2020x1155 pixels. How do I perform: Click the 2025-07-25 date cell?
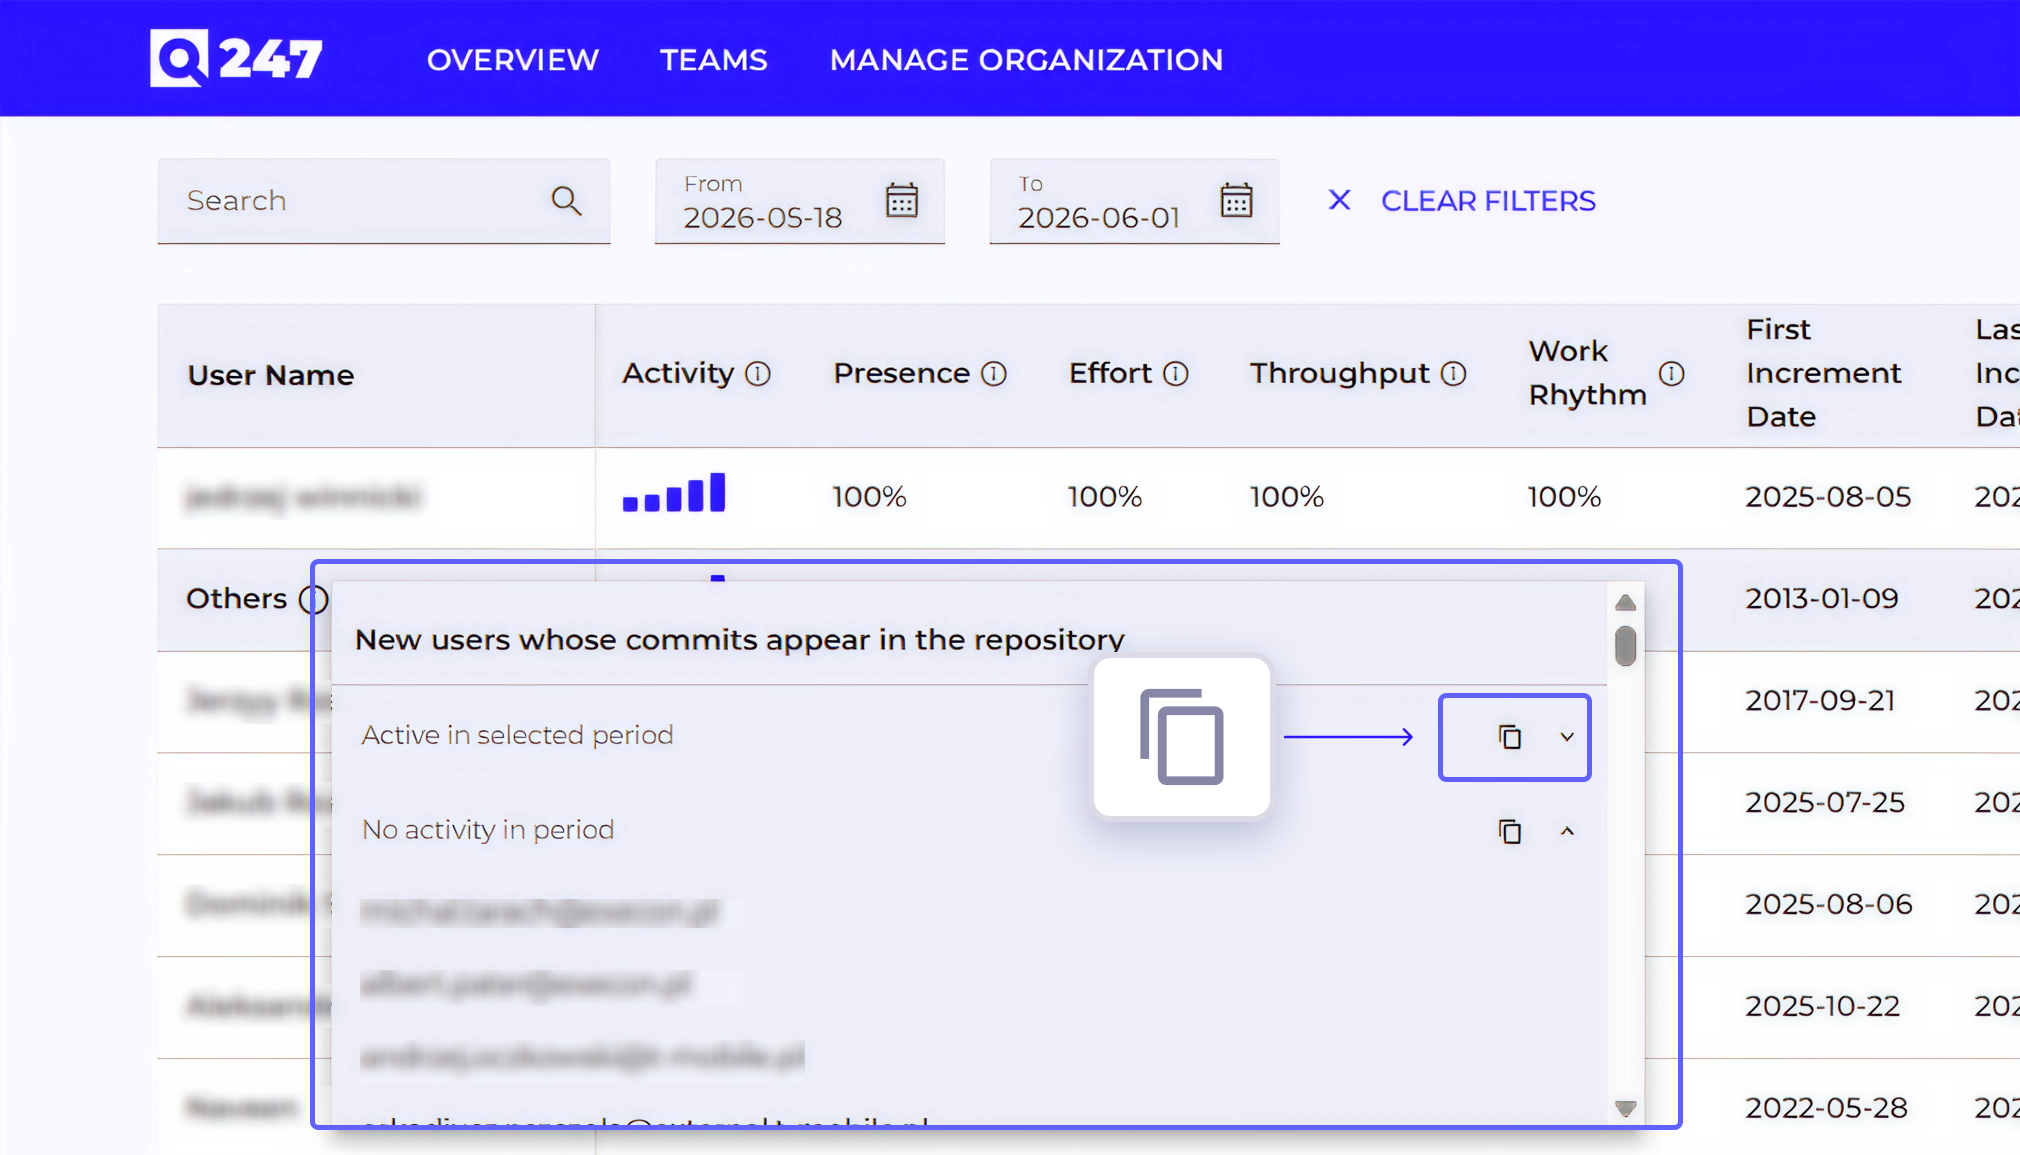[x=1825, y=802]
